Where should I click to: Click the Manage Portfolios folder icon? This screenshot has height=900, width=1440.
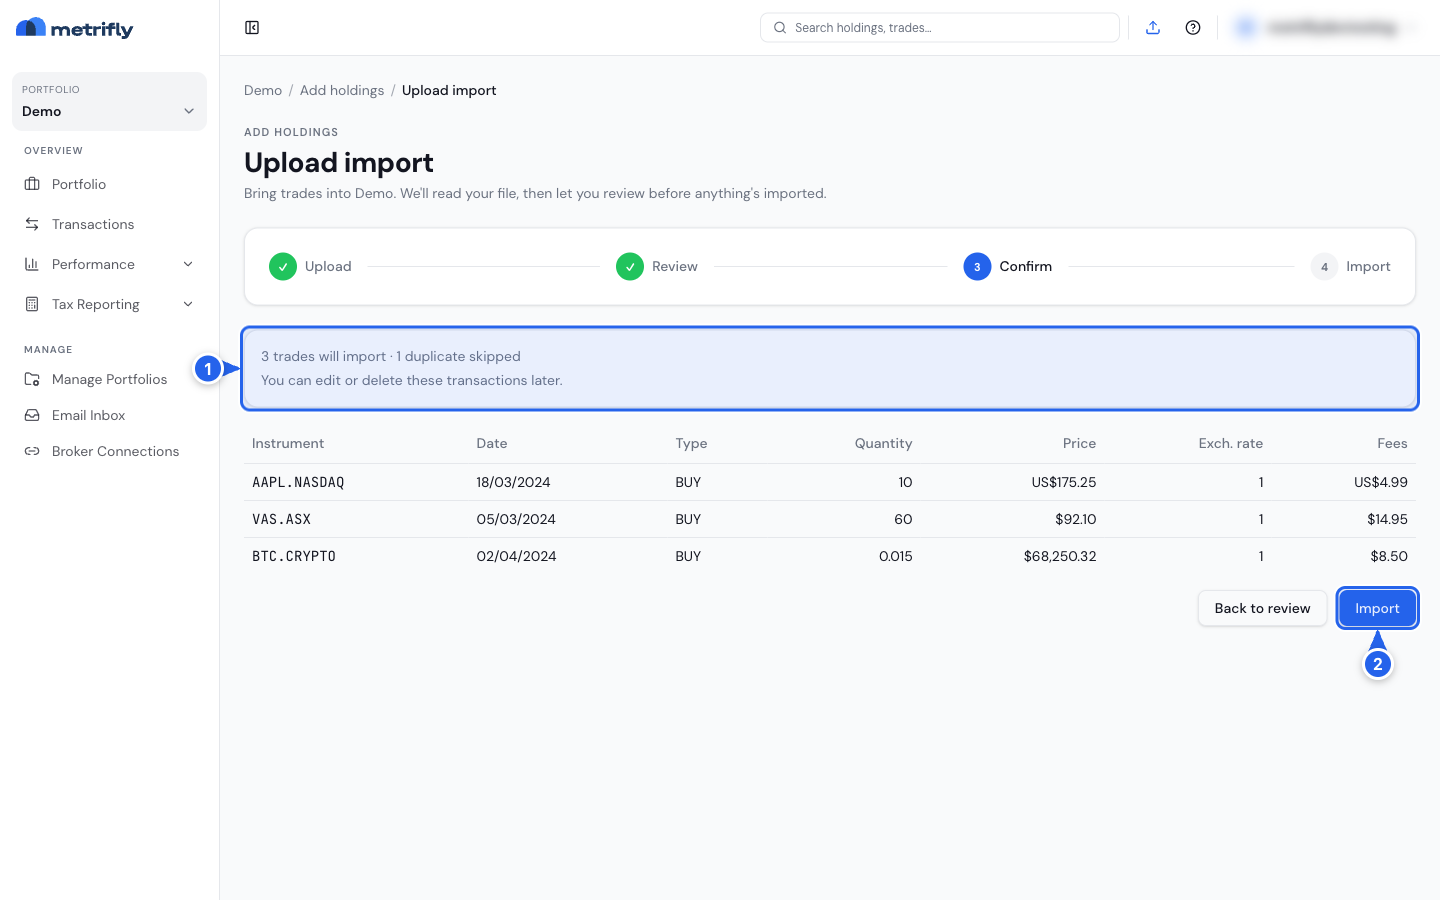click(x=32, y=379)
